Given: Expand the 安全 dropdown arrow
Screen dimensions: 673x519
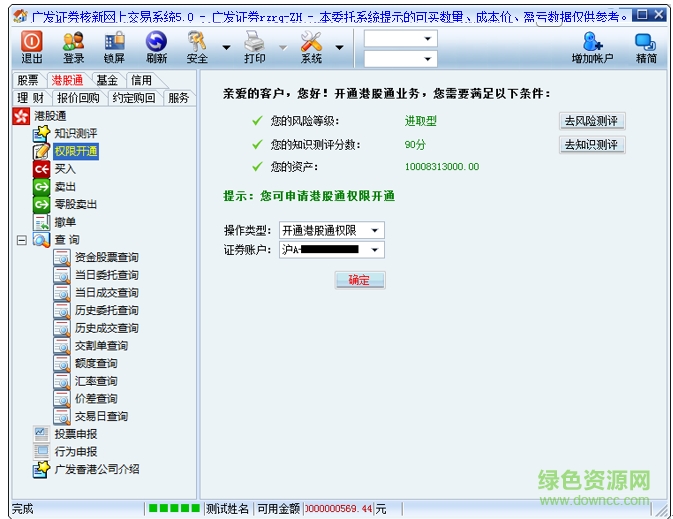Looking at the screenshot, I should [226, 48].
